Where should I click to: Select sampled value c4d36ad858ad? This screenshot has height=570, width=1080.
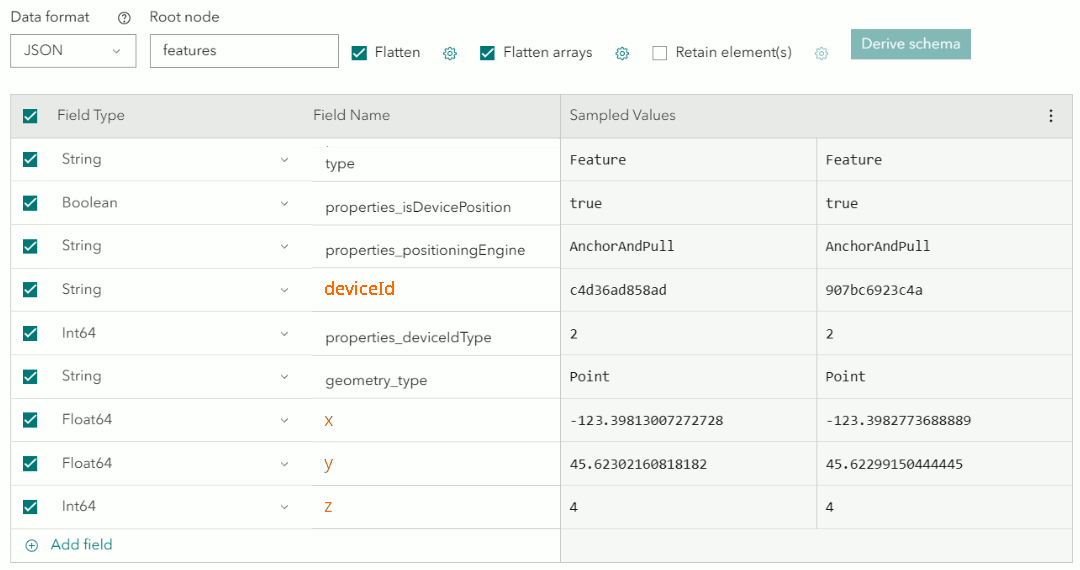(x=618, y=291)
